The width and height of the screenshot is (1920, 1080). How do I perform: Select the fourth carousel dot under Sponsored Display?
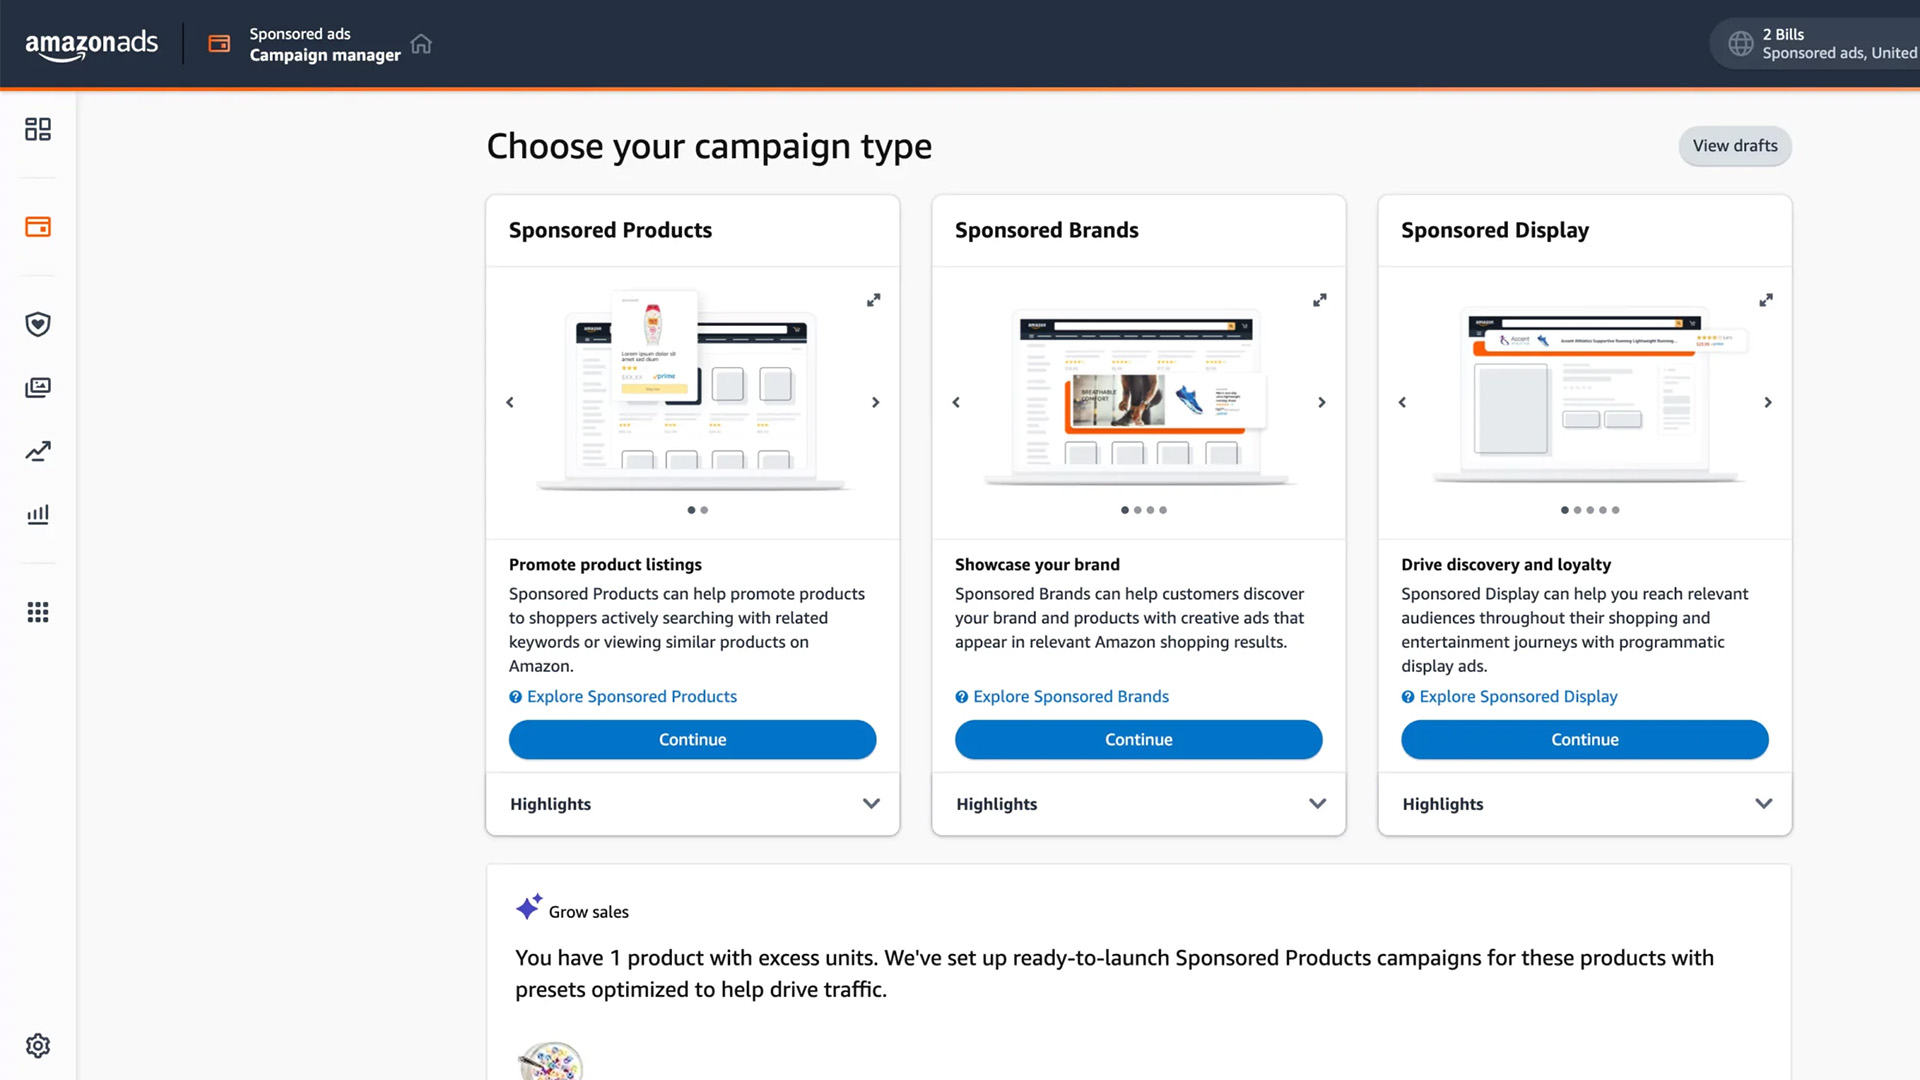point(1602,509)
